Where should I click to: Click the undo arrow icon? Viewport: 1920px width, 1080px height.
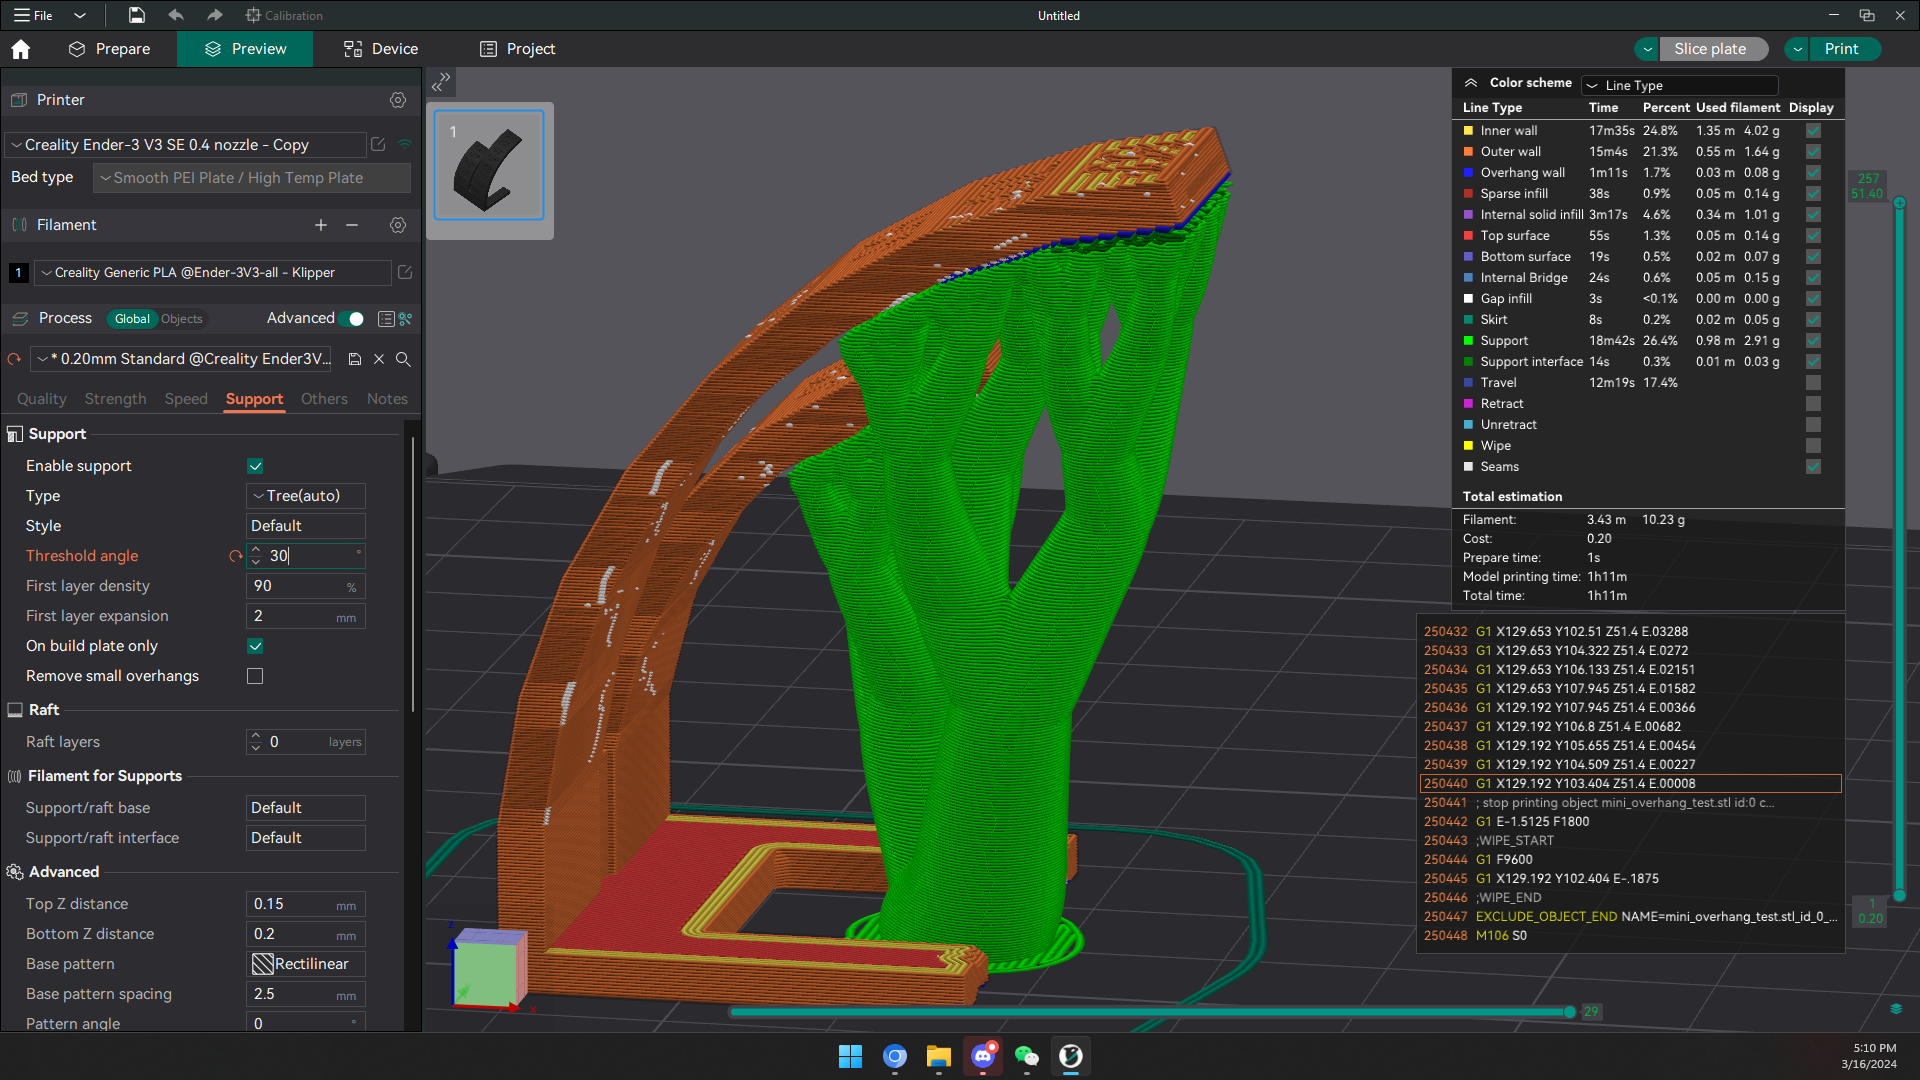coord(176,15)
